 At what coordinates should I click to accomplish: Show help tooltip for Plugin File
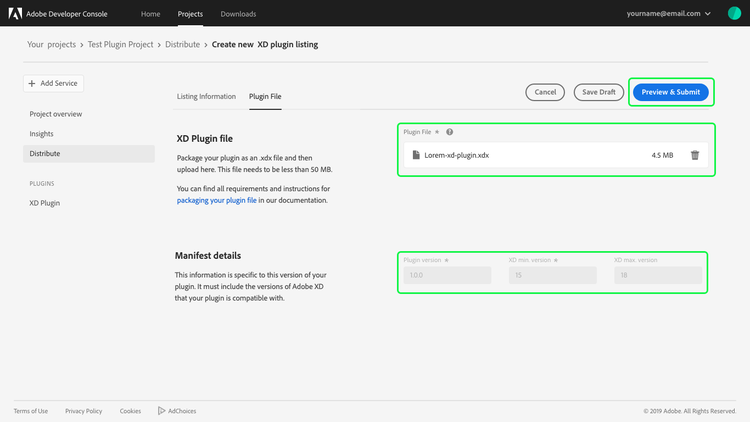point(450,132)
